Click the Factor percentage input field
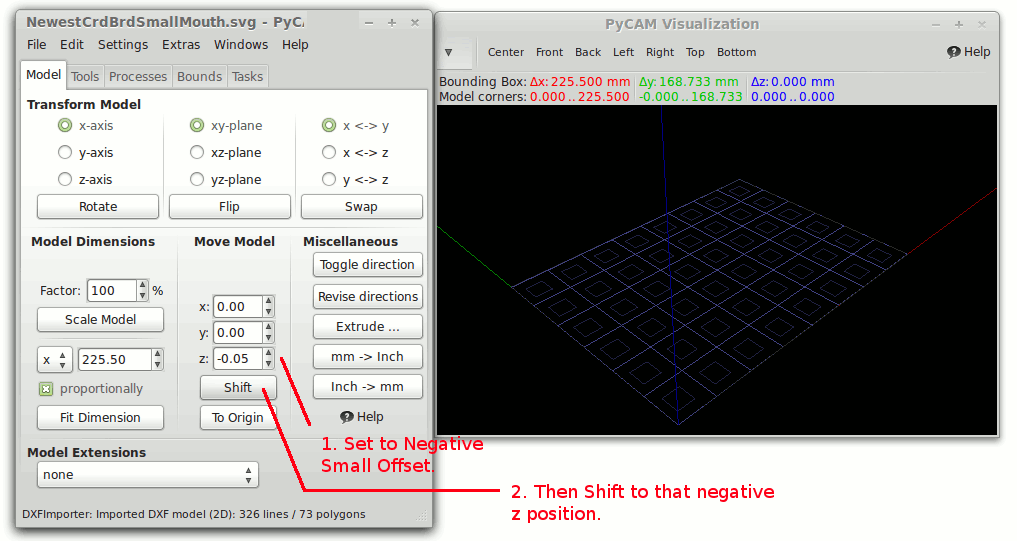This screenshot has width=1017, height=541. (112, 291)
